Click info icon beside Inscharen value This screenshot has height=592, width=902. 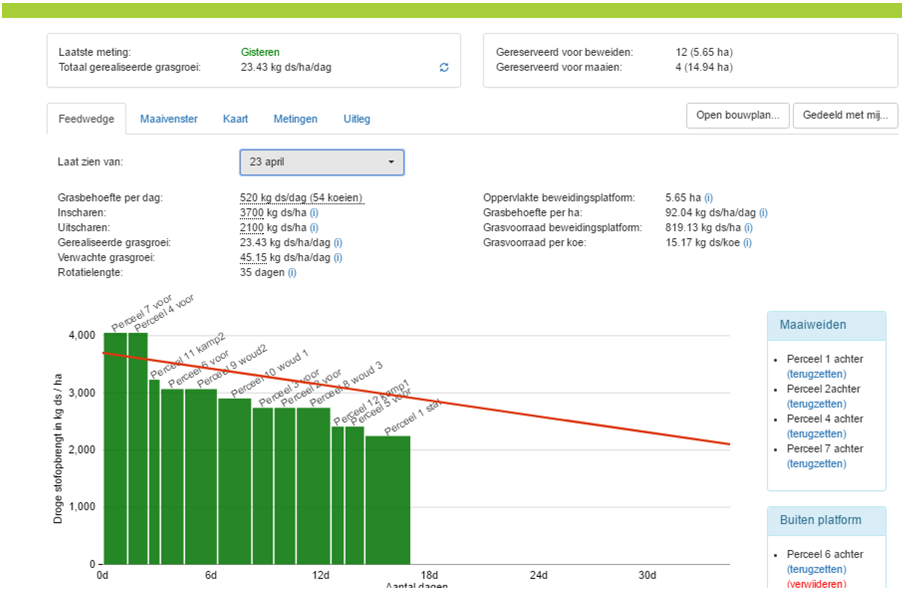[313, 213]
